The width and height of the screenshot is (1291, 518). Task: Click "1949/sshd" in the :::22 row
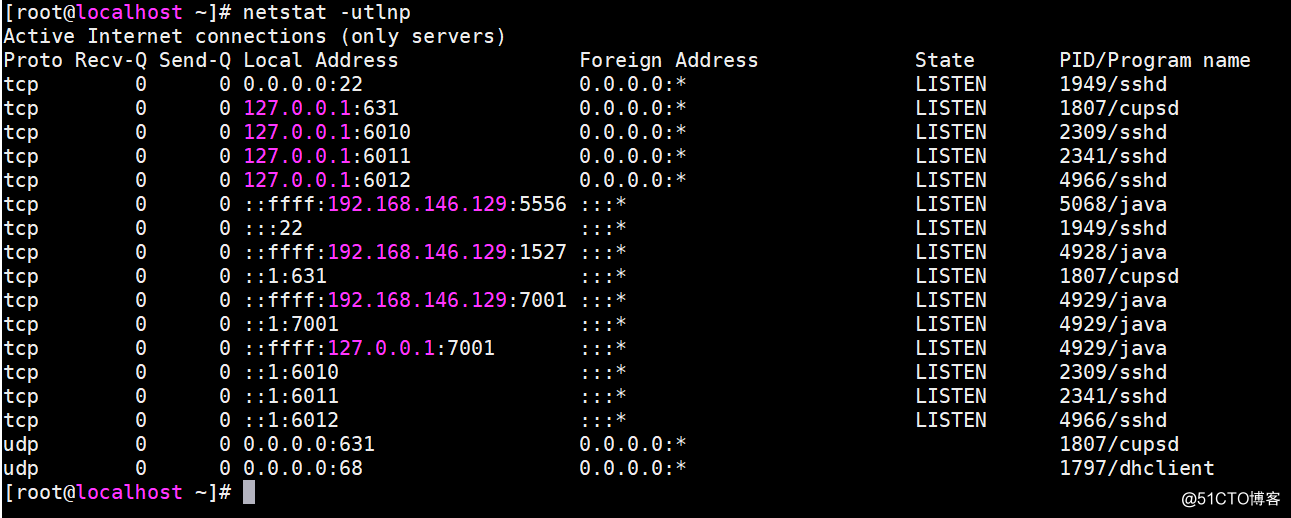[1113, 229]
